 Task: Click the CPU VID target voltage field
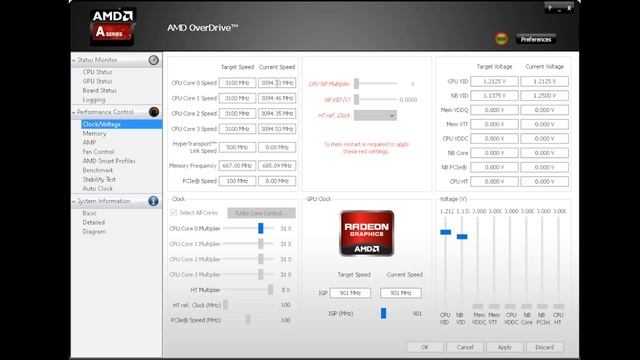tap(494, 81)
